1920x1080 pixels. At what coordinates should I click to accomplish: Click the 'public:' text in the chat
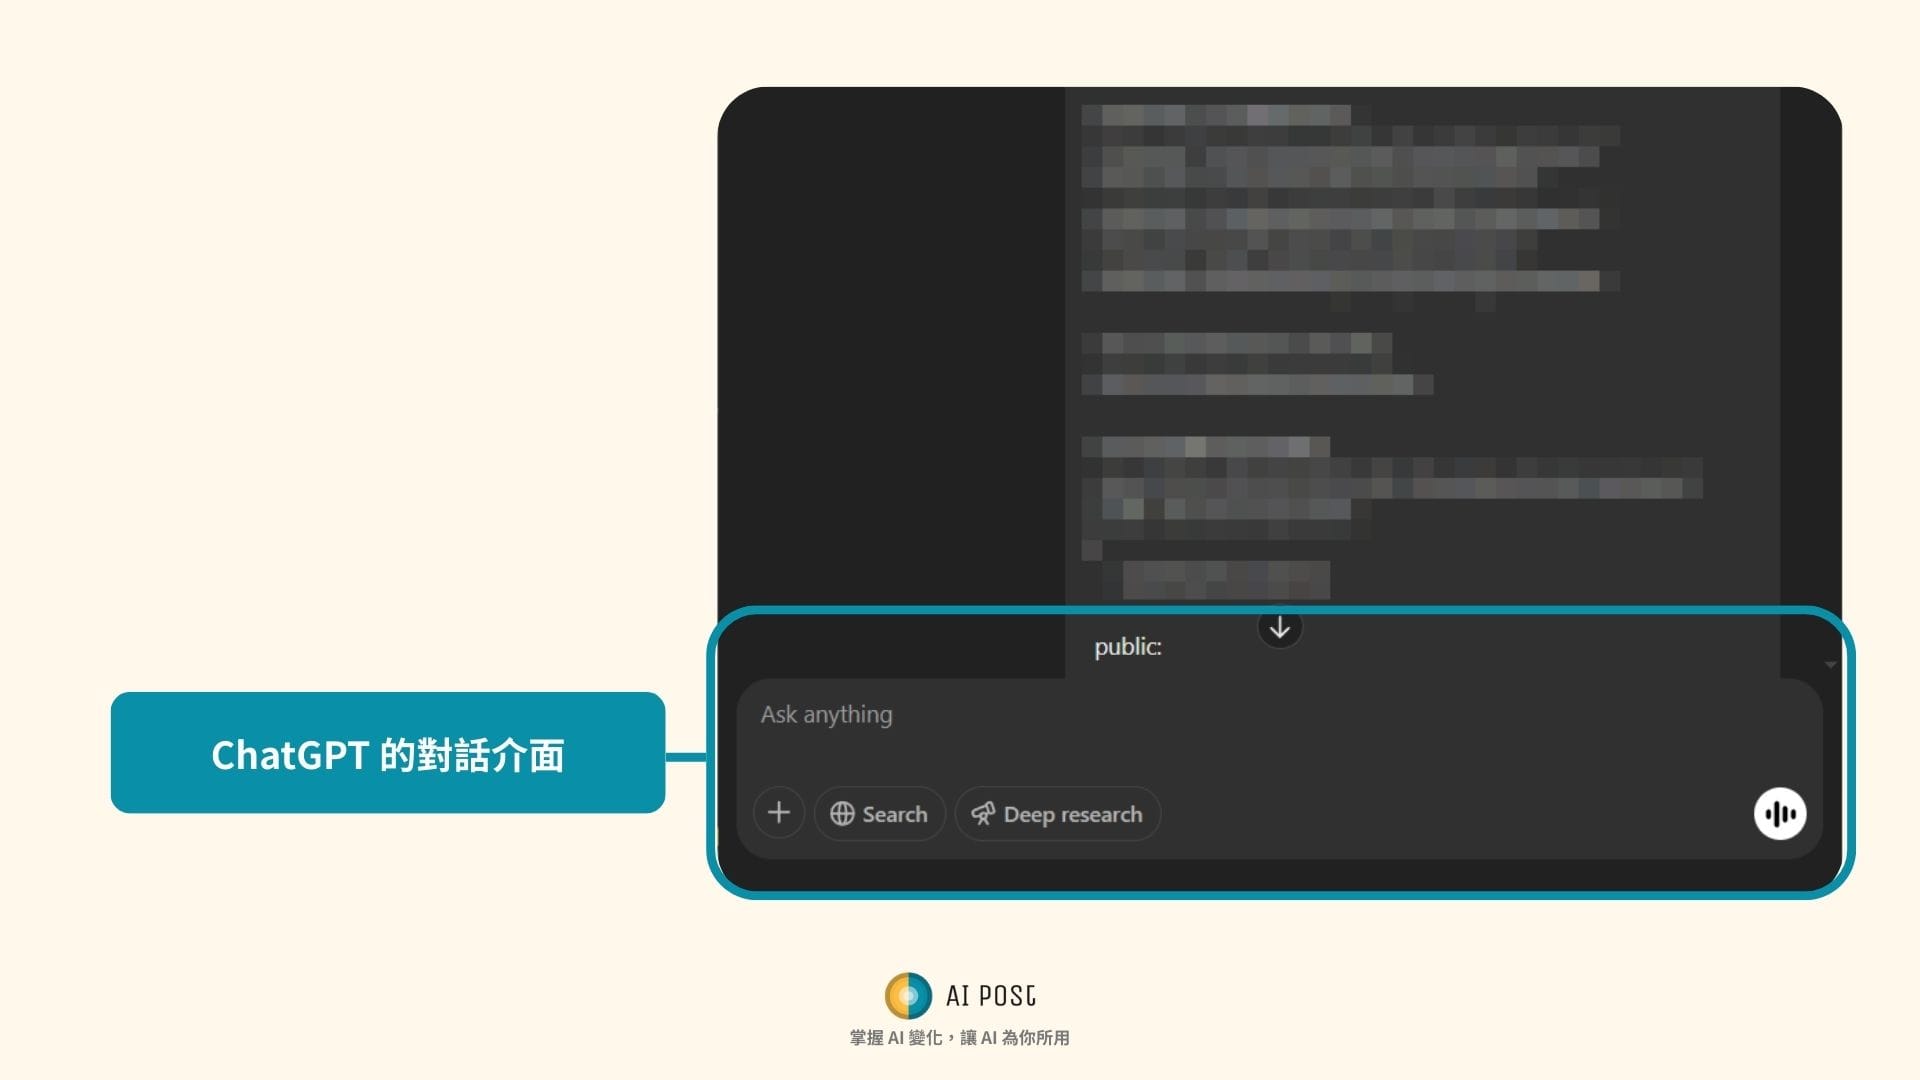[1127, 647]
